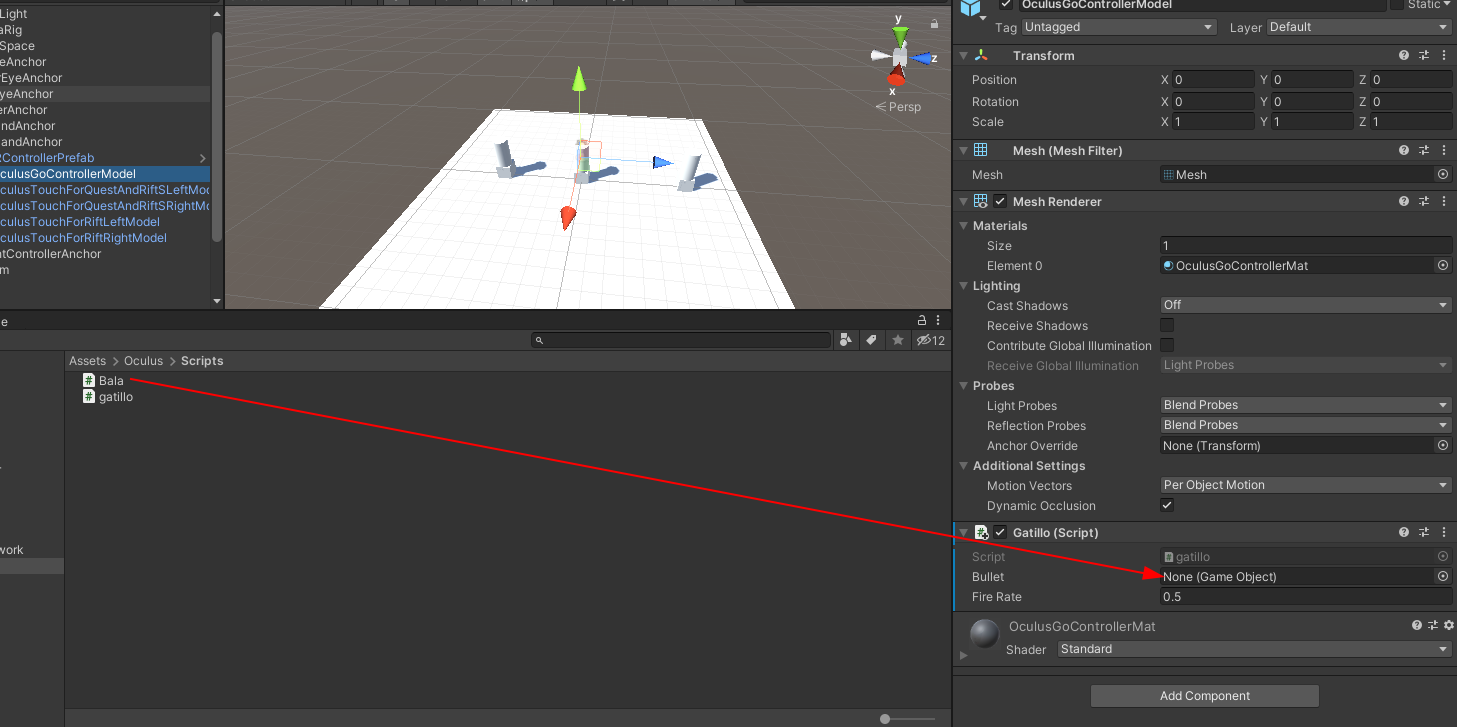Screen dimensions: 1457x727
Task: Open the object picker for Bullet field
Action: (1442, 577)
